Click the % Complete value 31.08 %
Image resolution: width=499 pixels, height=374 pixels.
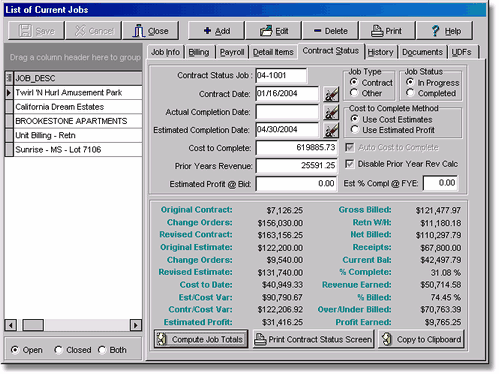coord(446,273)
